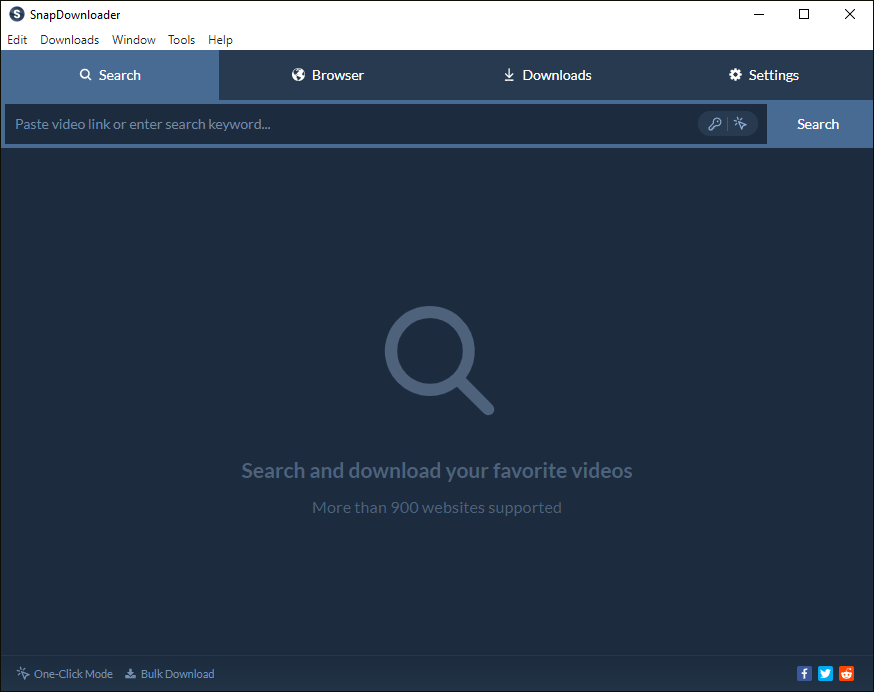Click the SnapDownloader logo in title bar
Viewport: 874px width, 692px height.
coord(17,14)
